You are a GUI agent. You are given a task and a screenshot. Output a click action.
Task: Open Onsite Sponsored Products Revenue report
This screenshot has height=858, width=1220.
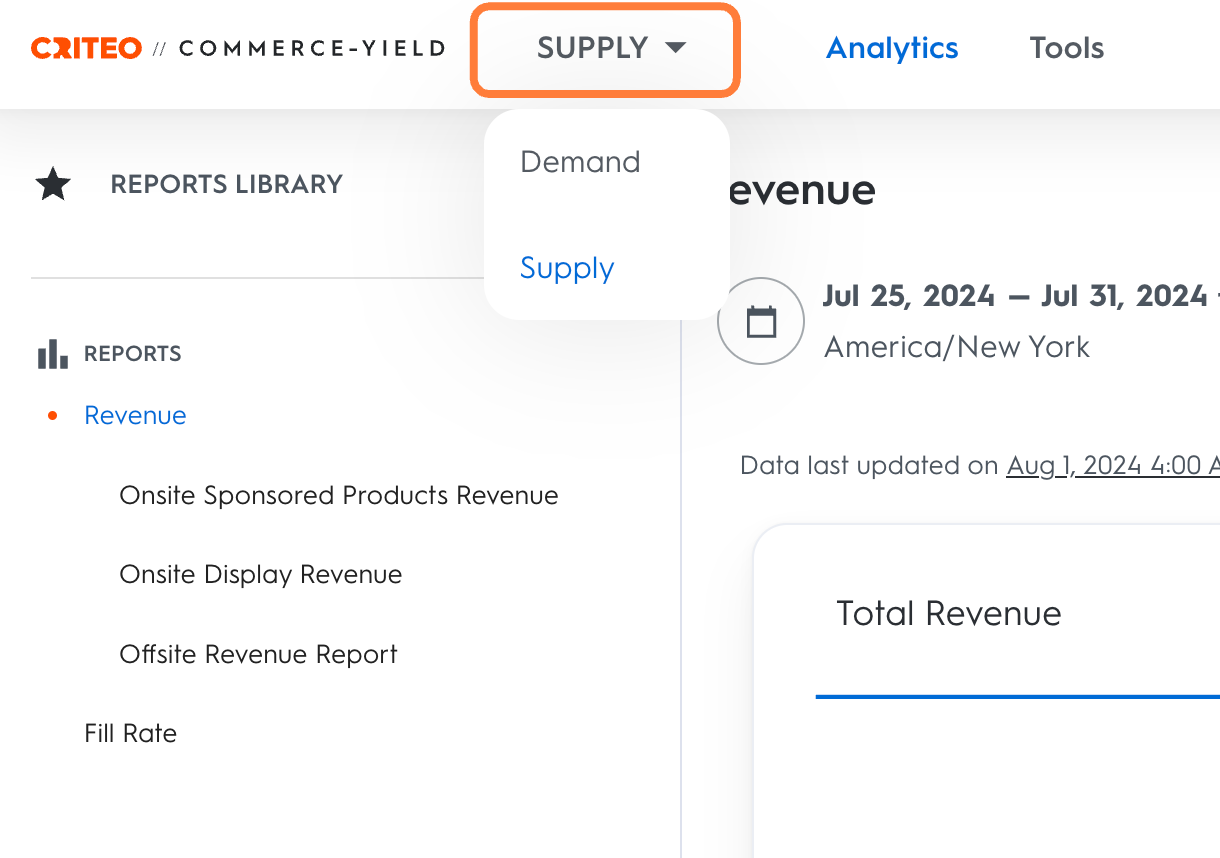[338, 495]
